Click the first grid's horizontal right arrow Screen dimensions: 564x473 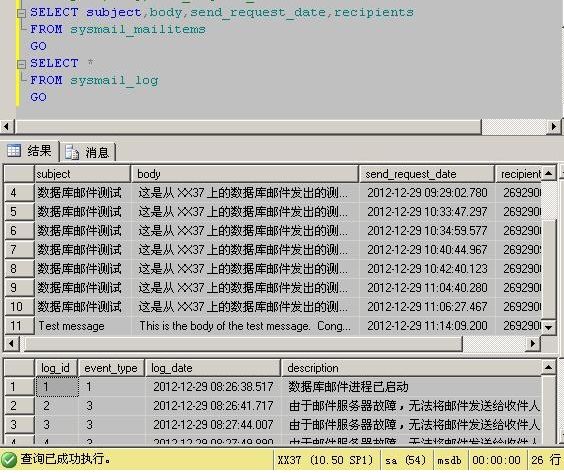533,344
